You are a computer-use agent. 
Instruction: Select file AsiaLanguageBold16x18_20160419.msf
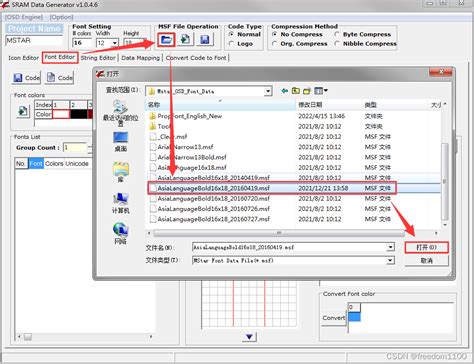pos(210,188)
